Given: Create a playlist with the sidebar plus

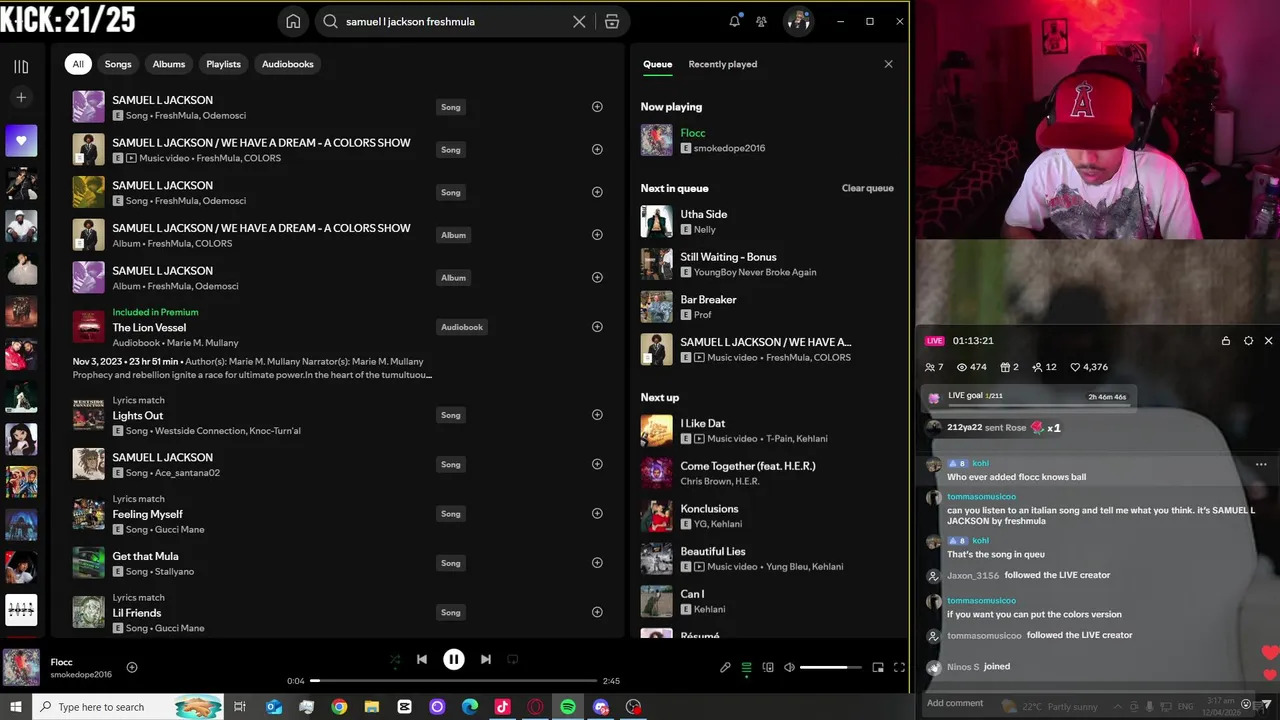Looking at the screenshot, I should [21, 97].
